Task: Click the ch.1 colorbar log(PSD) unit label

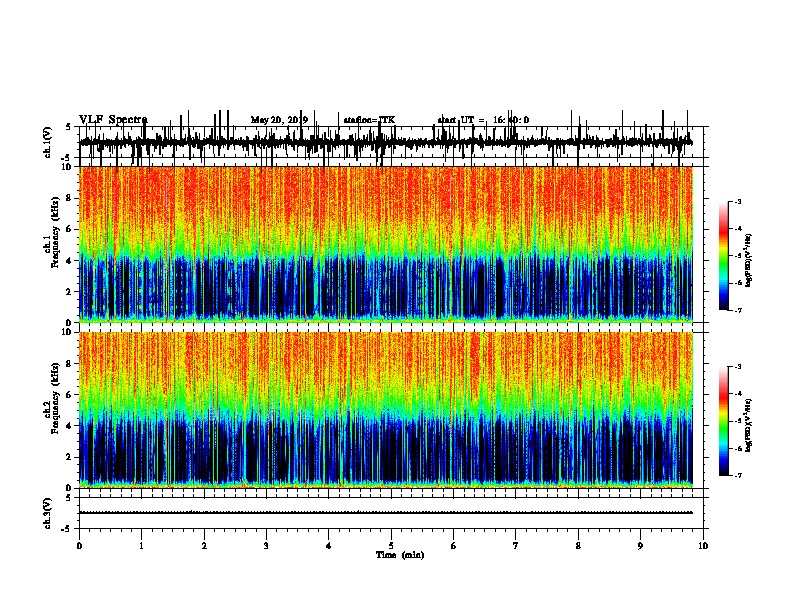Action: pos(749,261)
